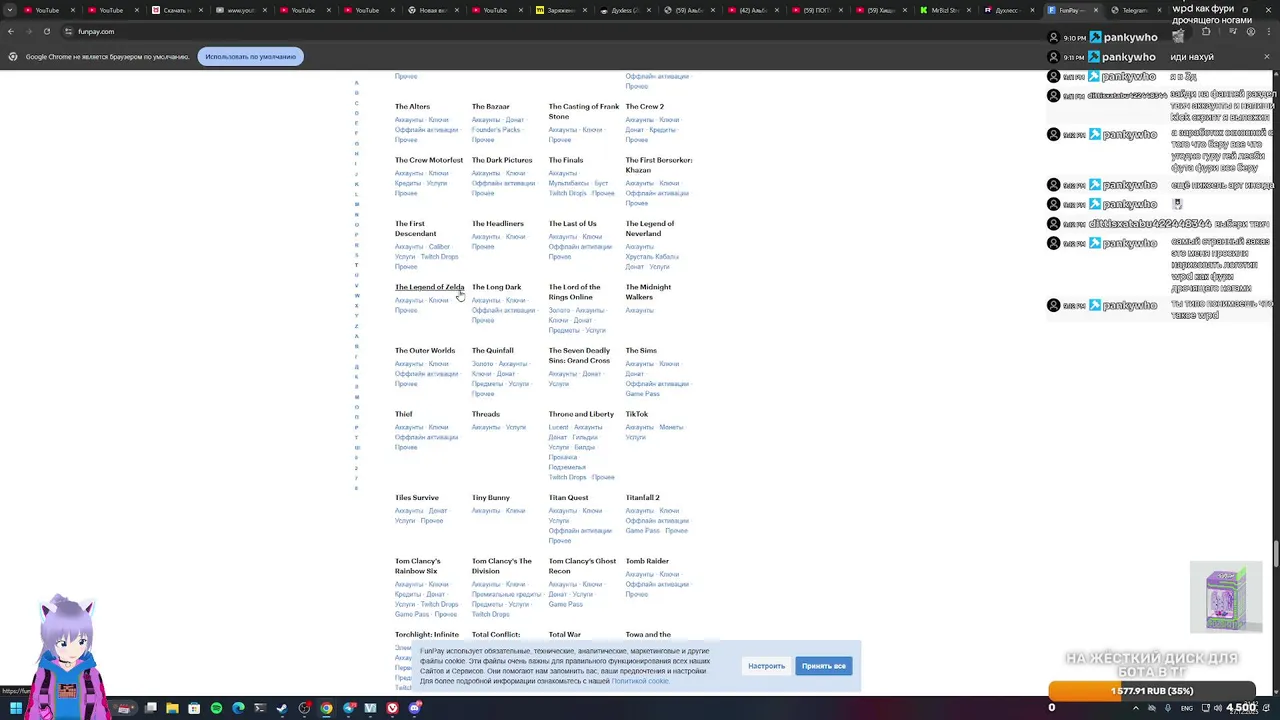1280x720 pixels.
Task: Open Гильдии under Throne and Liberty
Action: 584,437
